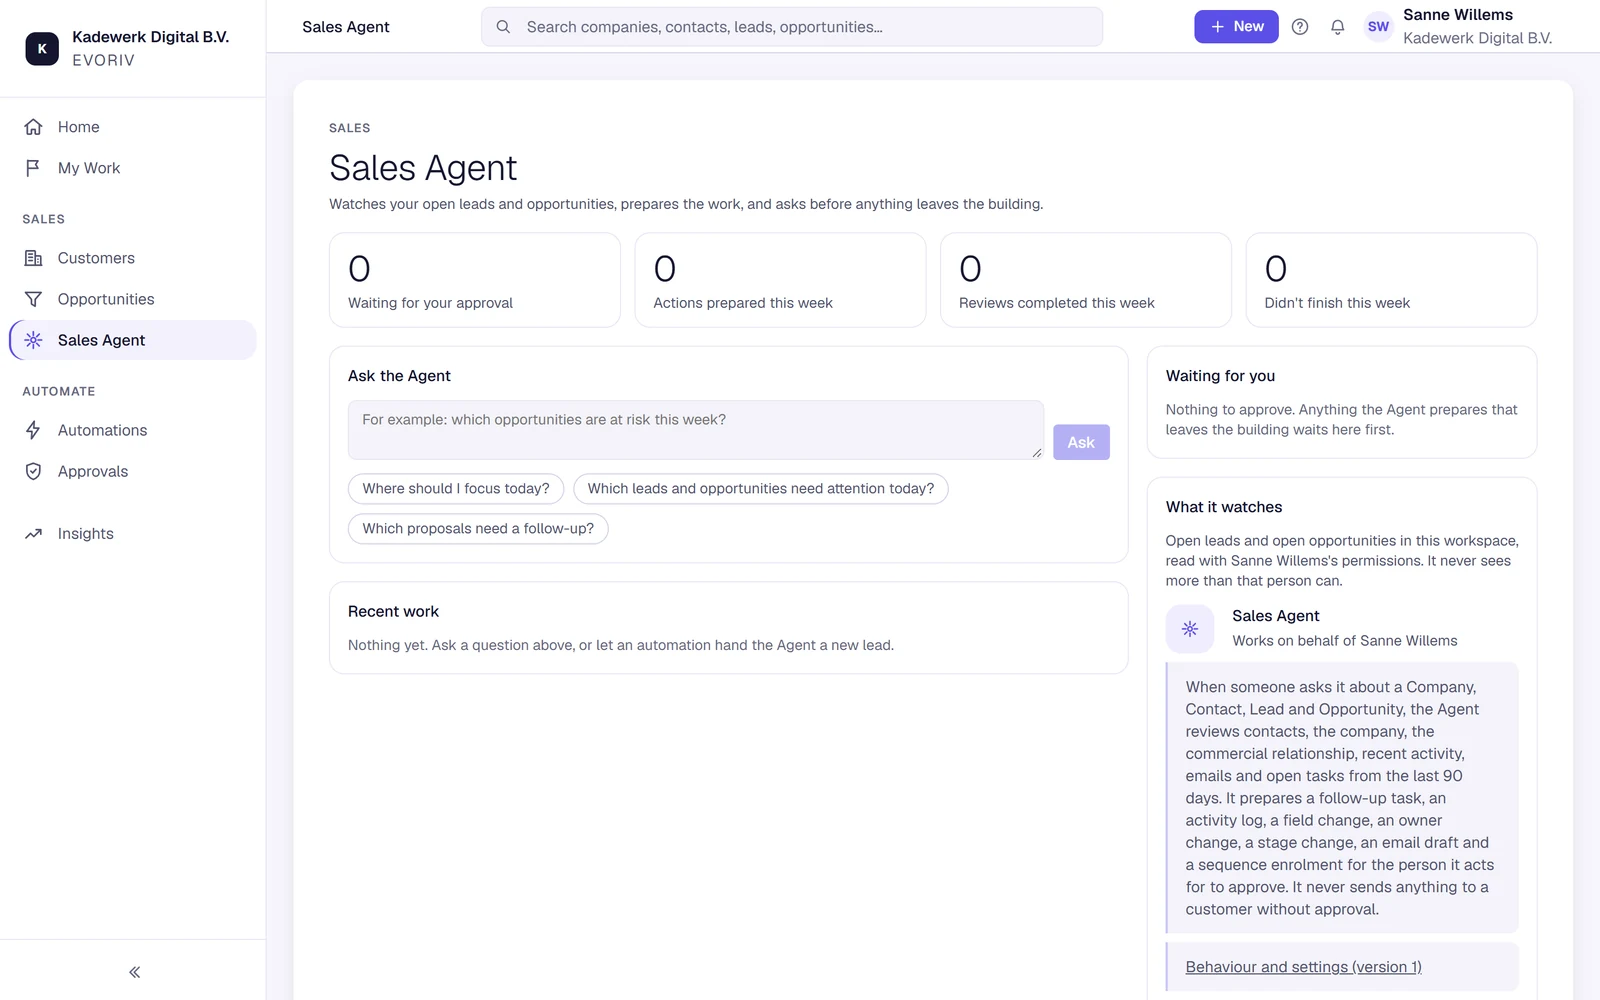Screen dimensions: 1600x1000
Task: Click the New button
Action: point(1236,27)
